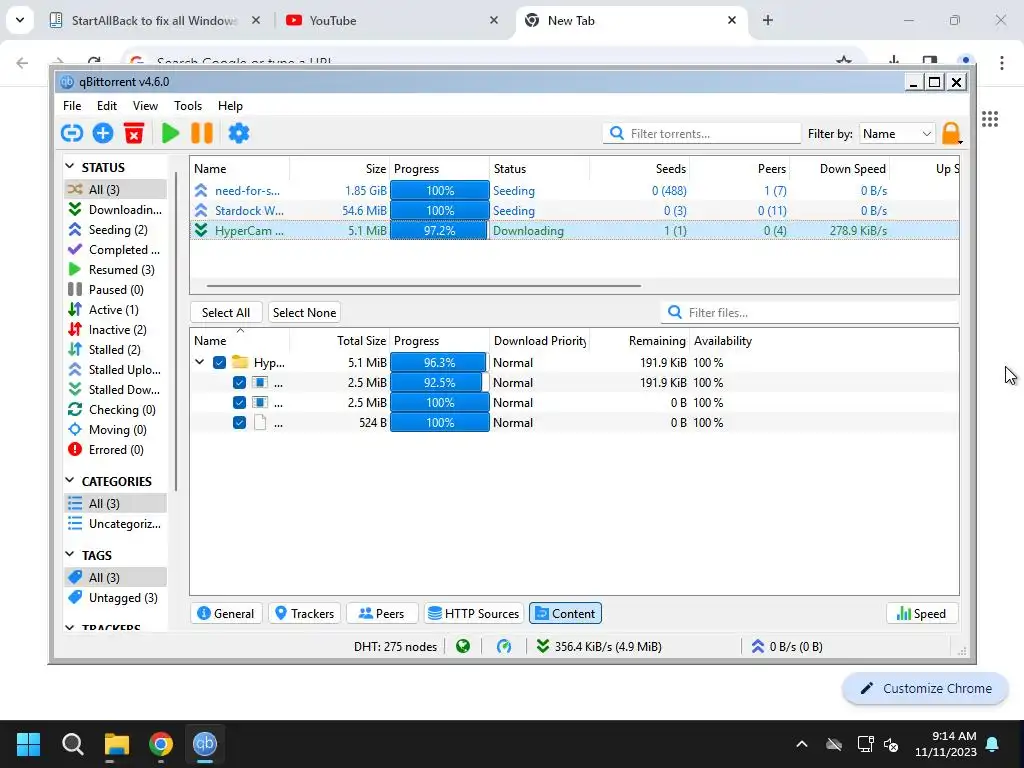Click Customize Chrome button

tap(925, 688)
